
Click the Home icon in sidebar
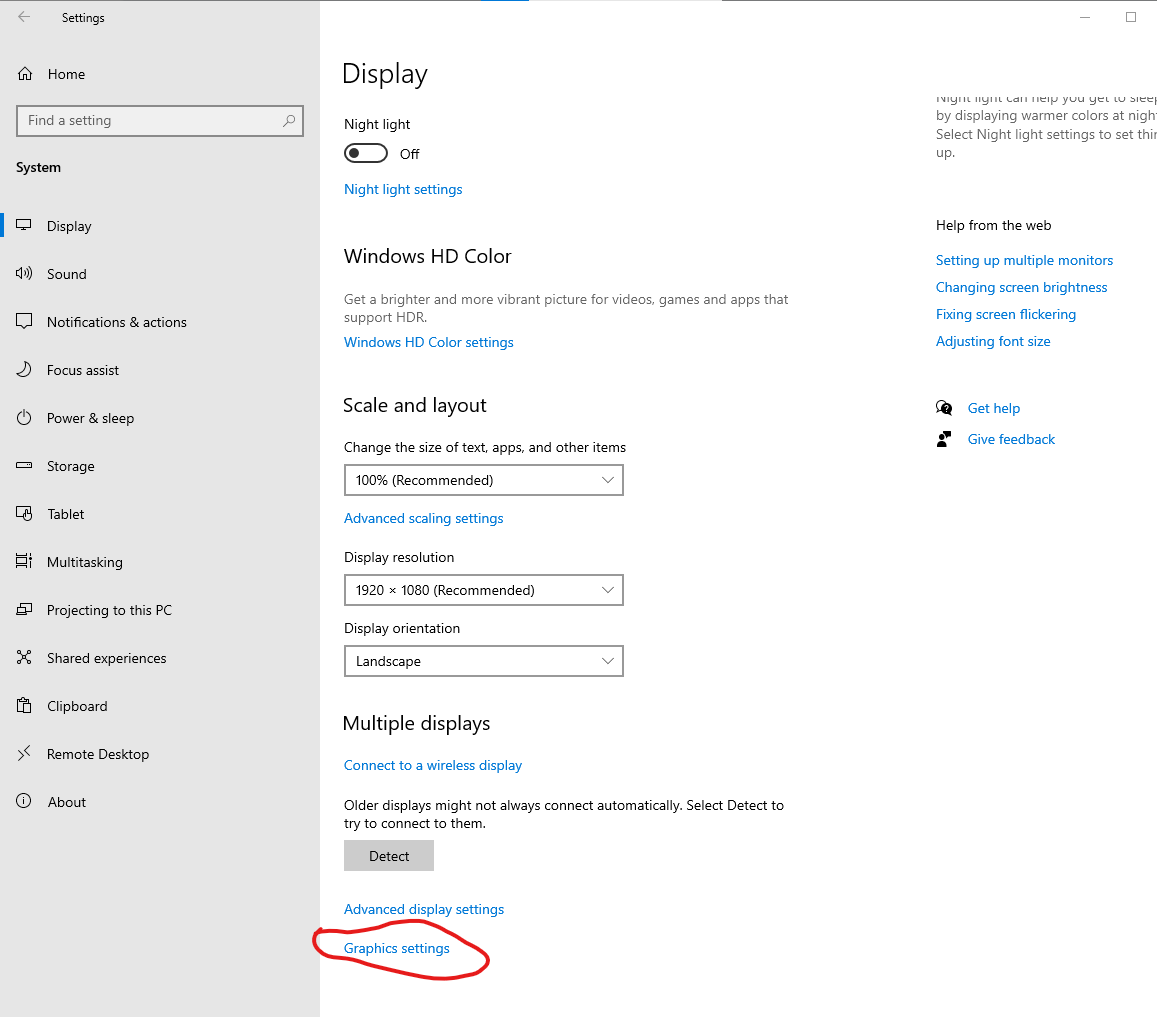pyautogui.click(x=25, y=74)
